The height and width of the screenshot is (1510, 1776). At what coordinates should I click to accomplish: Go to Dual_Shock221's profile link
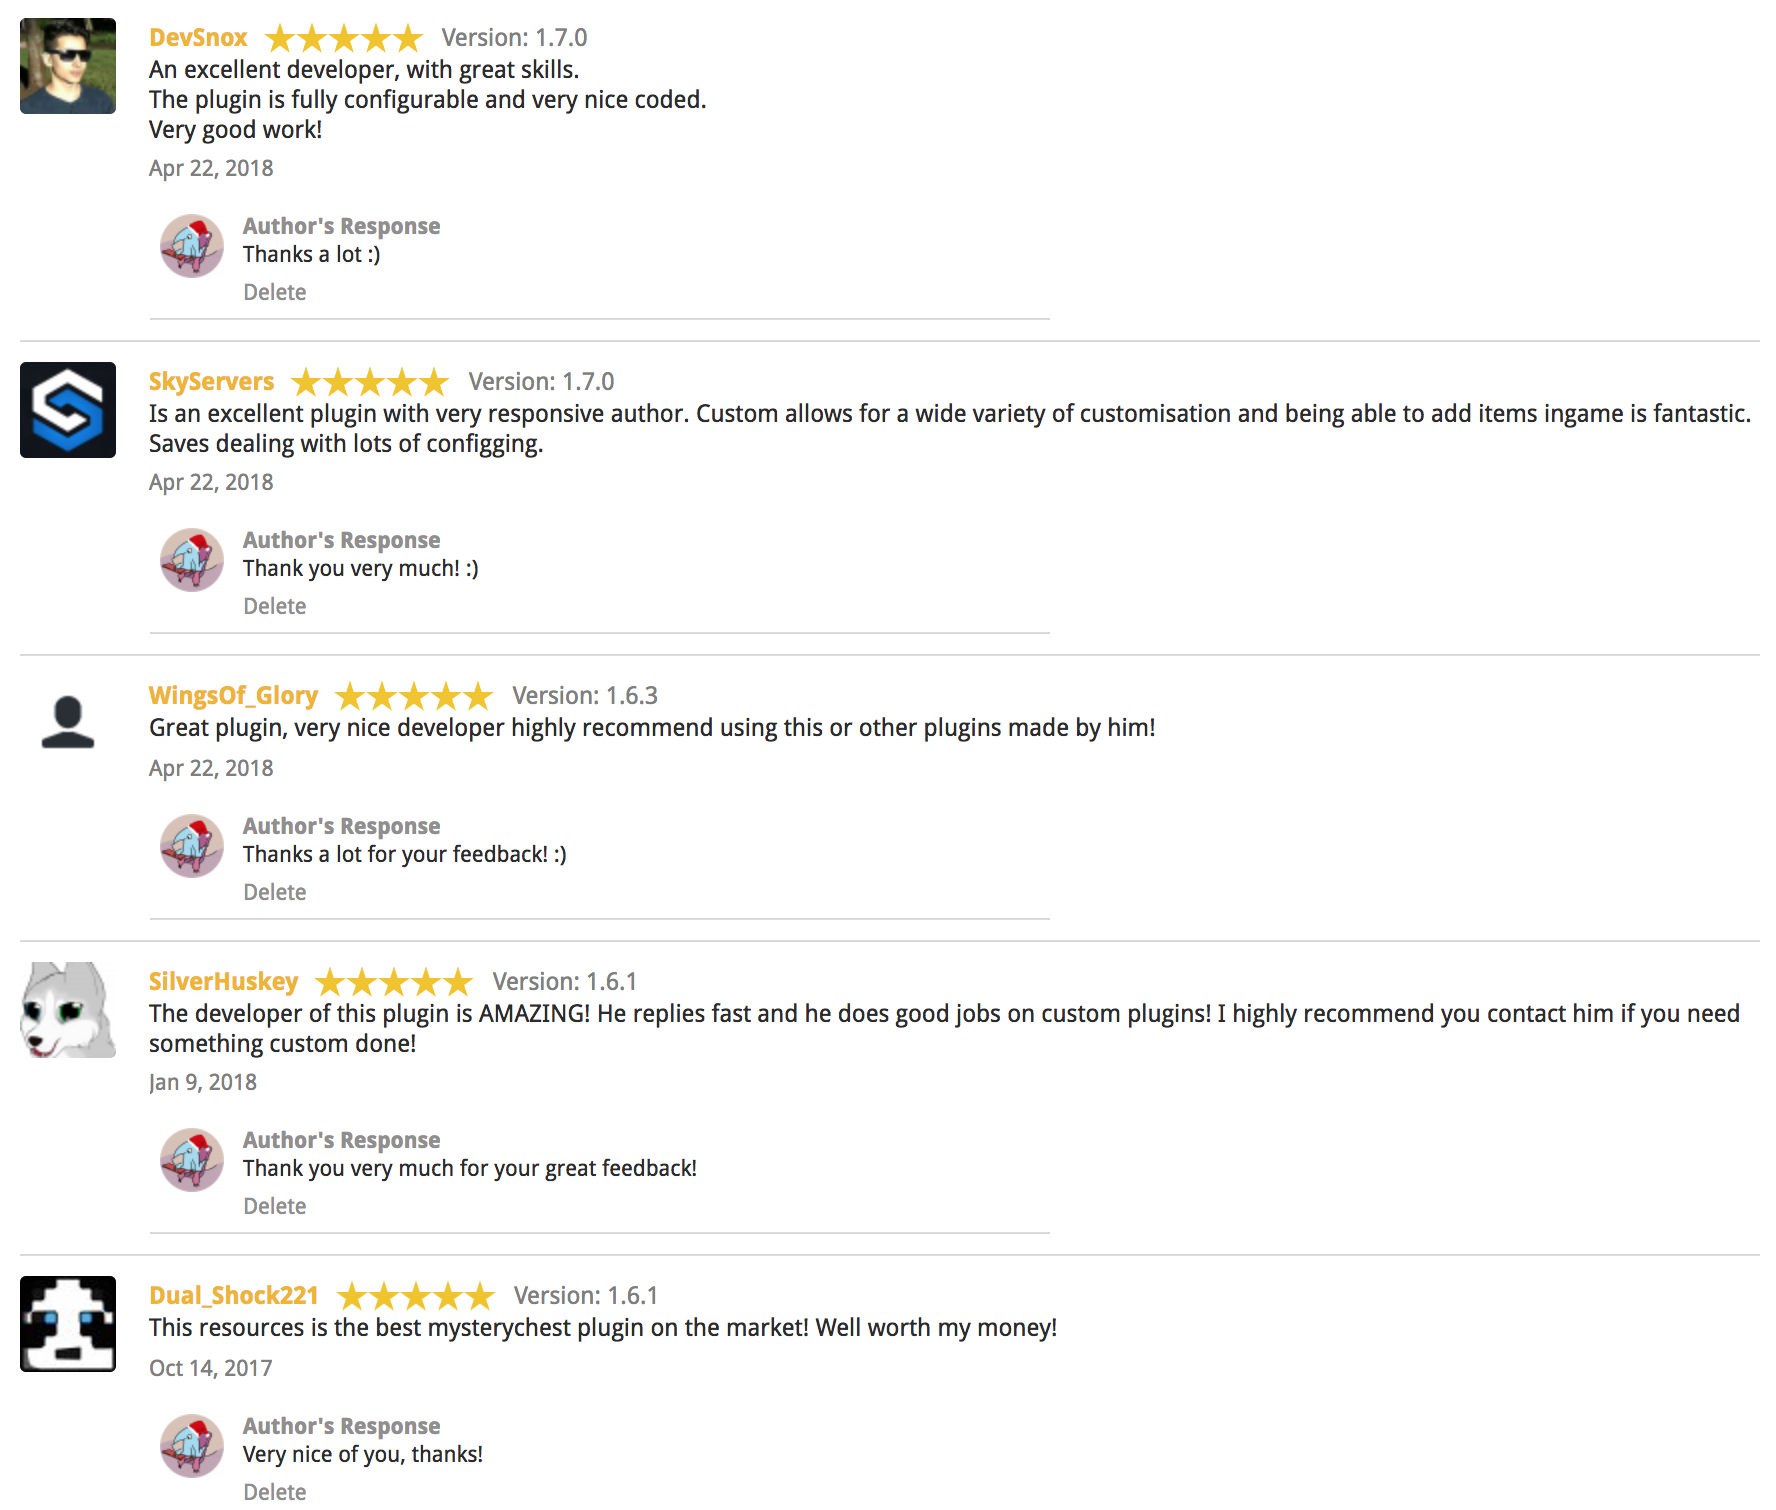click(233, 1296)
